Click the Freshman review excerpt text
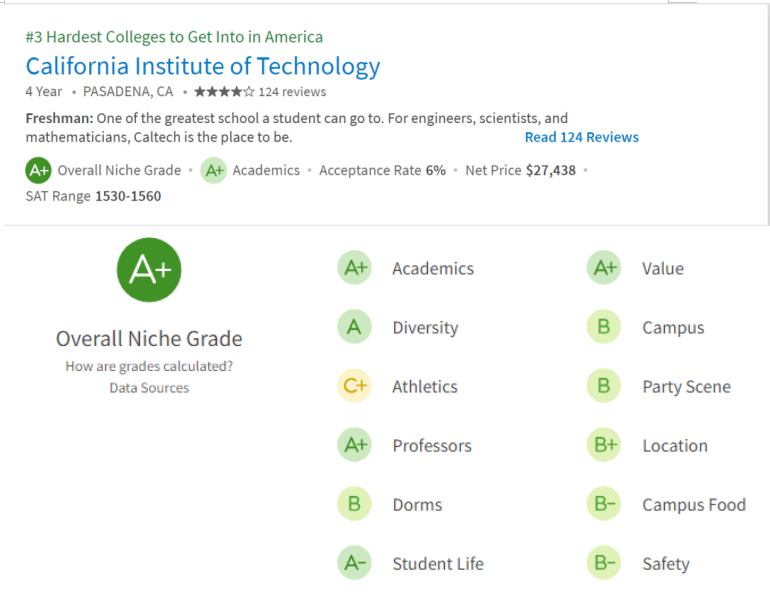770x598 pixels. tap(297, 128)
